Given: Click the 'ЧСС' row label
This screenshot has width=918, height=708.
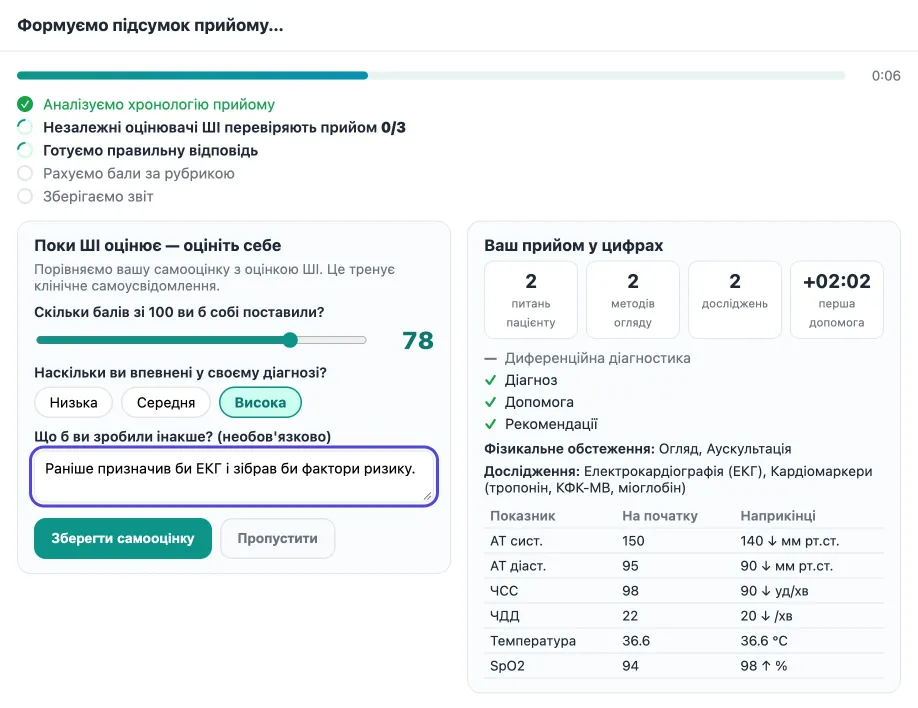Looking at the screenshot, I should coord(504,591).
